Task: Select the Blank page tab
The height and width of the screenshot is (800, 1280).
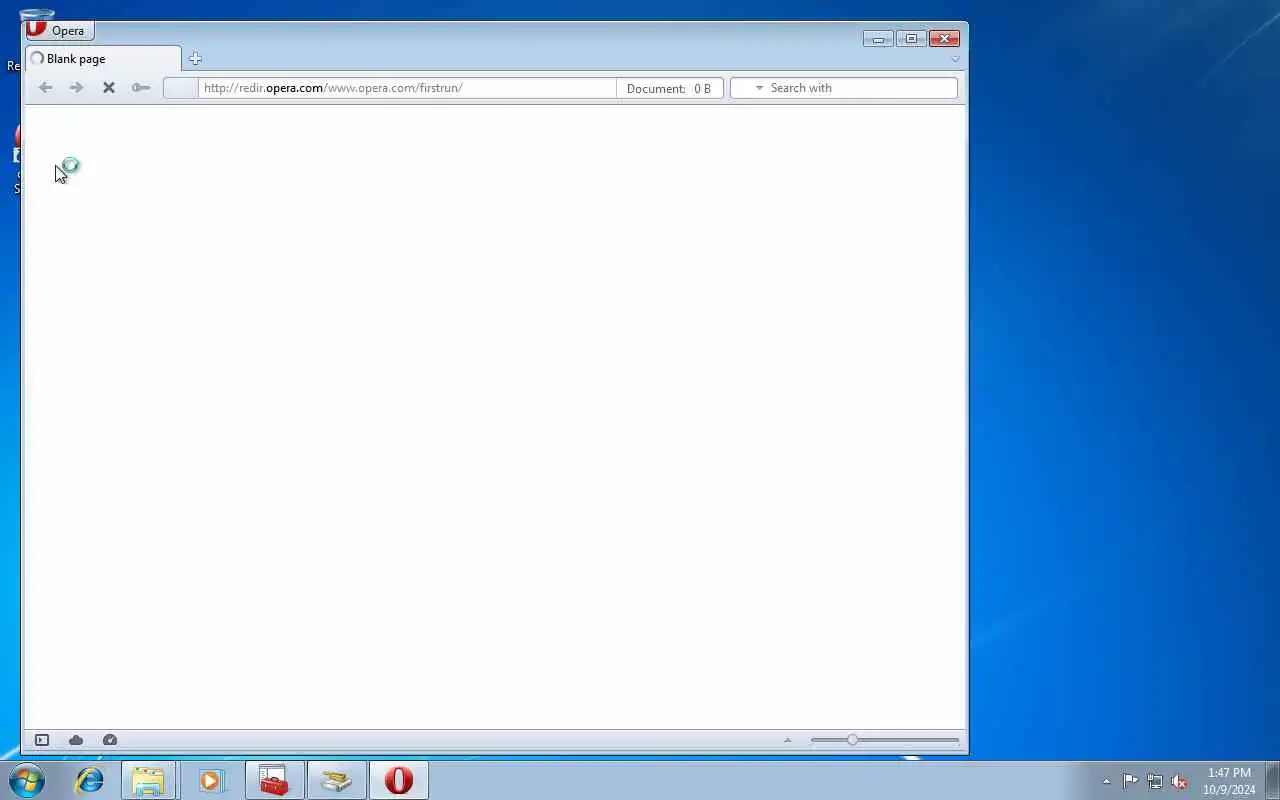Action: [x=103, y=58]
